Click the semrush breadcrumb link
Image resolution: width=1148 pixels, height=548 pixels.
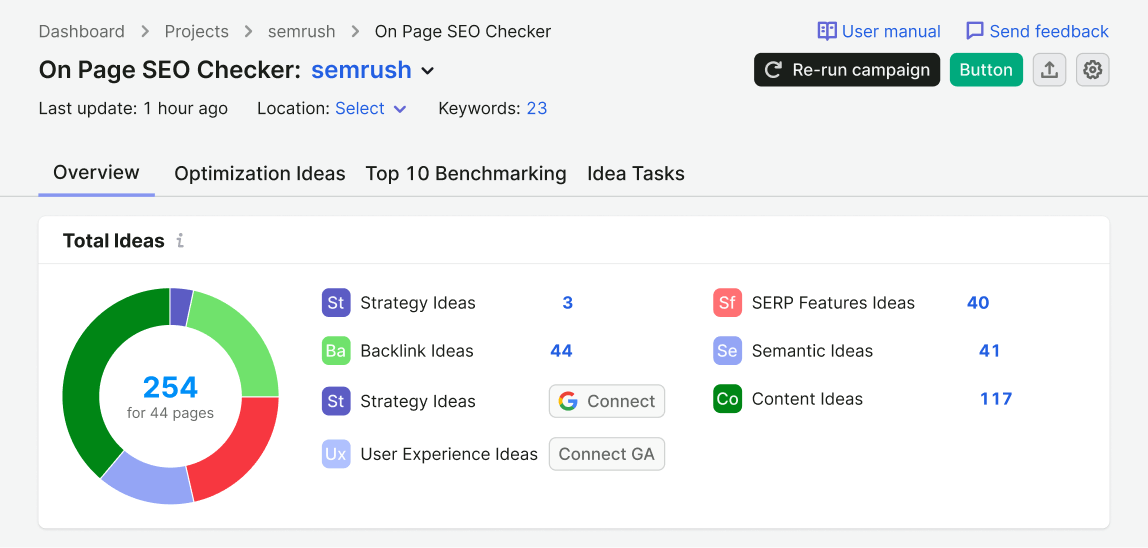(302, 32)
